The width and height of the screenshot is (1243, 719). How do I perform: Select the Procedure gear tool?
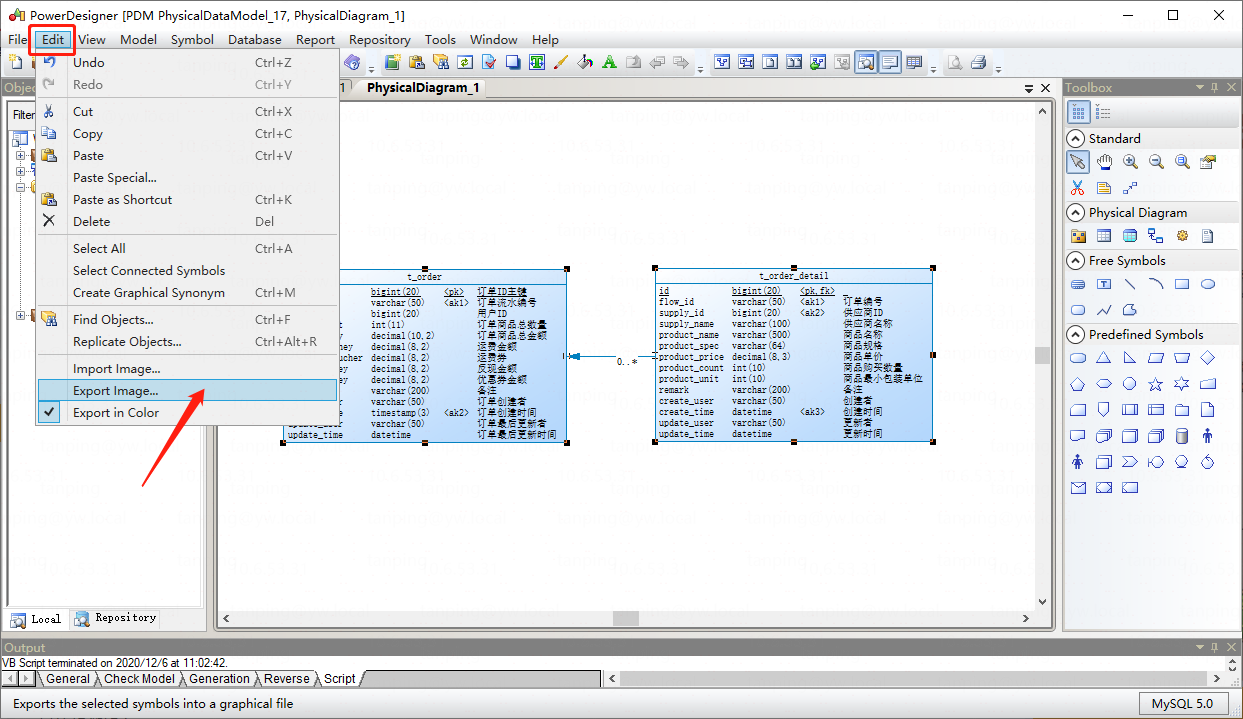click(x=1181, y=236)
